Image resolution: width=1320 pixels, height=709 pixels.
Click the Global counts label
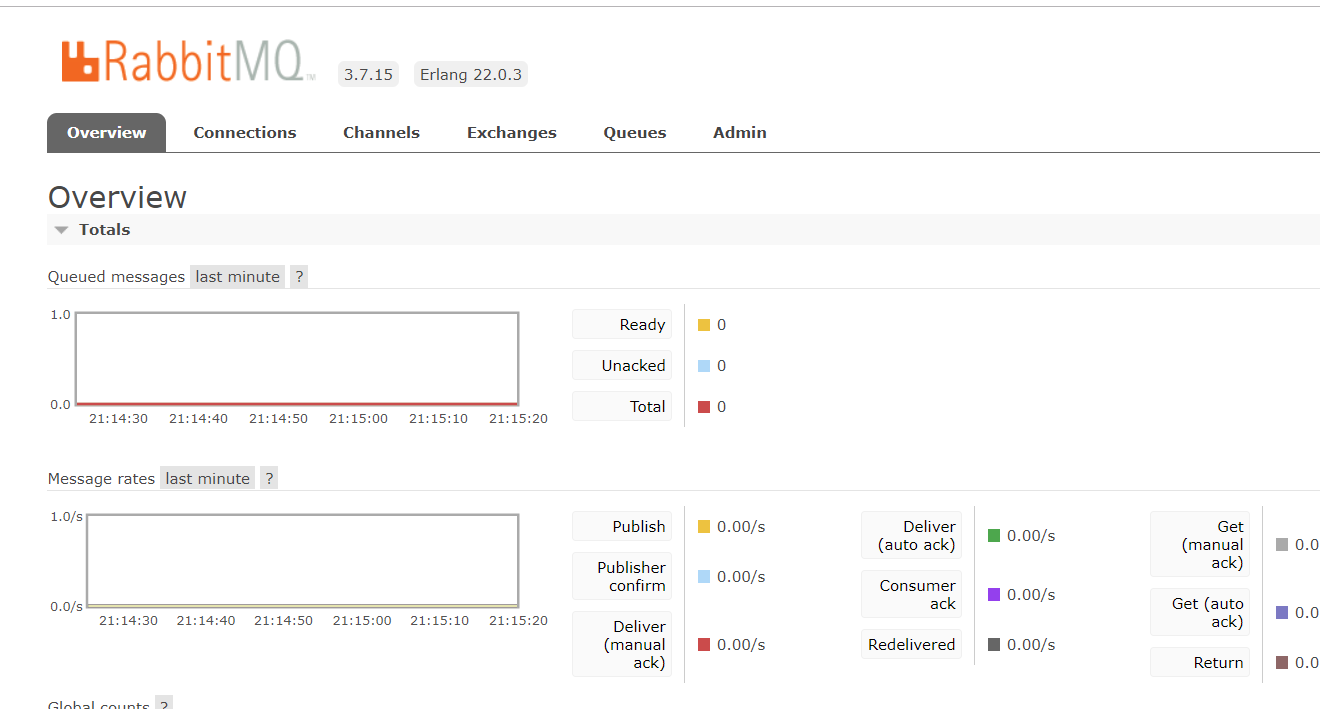(99, 704)
